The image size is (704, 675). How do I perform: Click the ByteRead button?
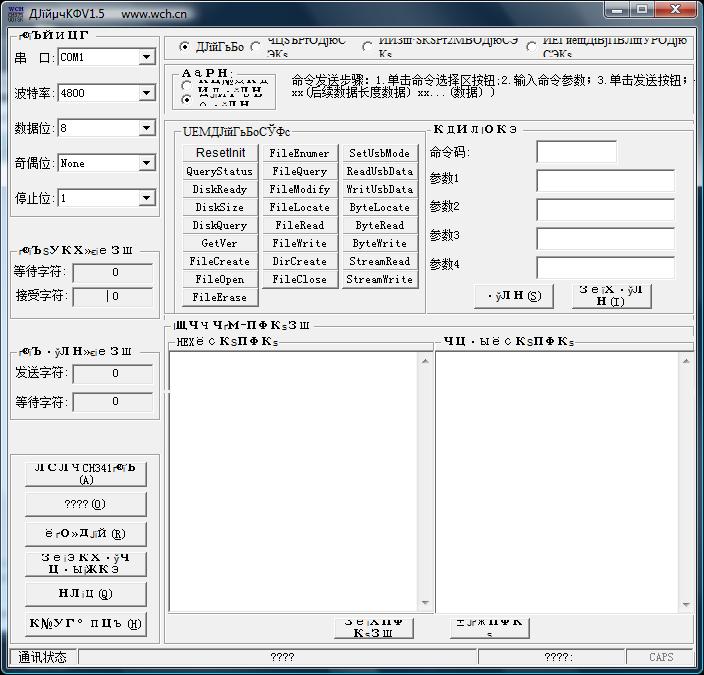[x=380, y=225]
